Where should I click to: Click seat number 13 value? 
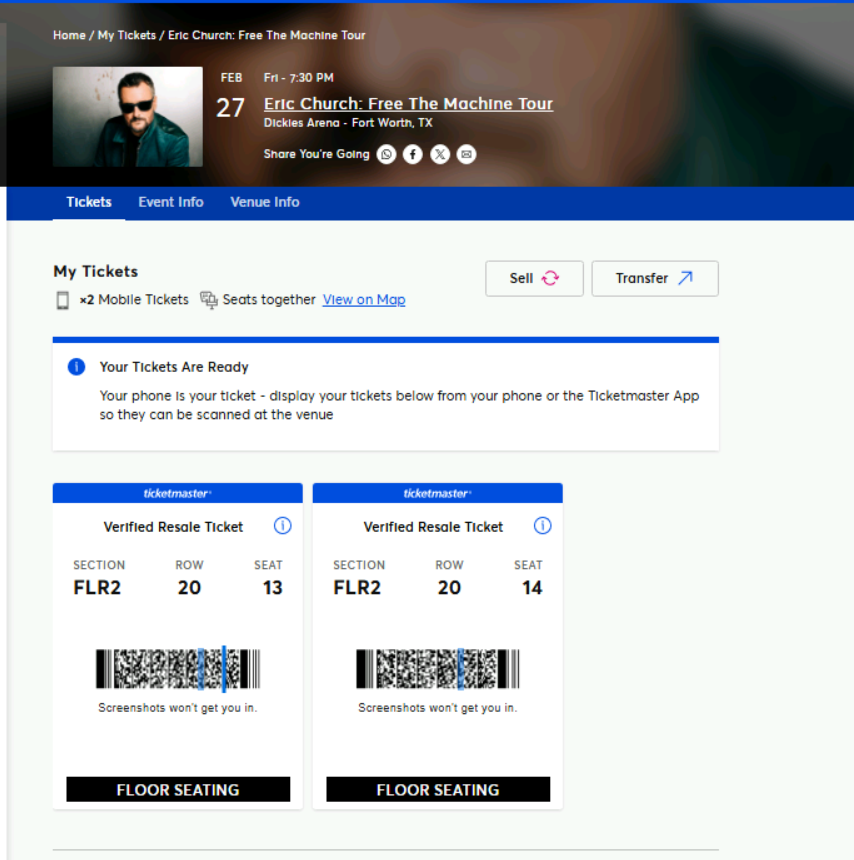(272, 588)
